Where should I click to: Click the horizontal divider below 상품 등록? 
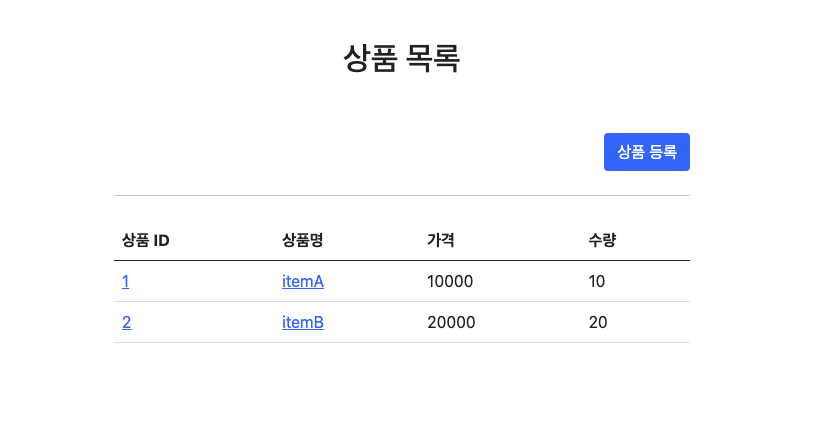click(x=401, y=196)
